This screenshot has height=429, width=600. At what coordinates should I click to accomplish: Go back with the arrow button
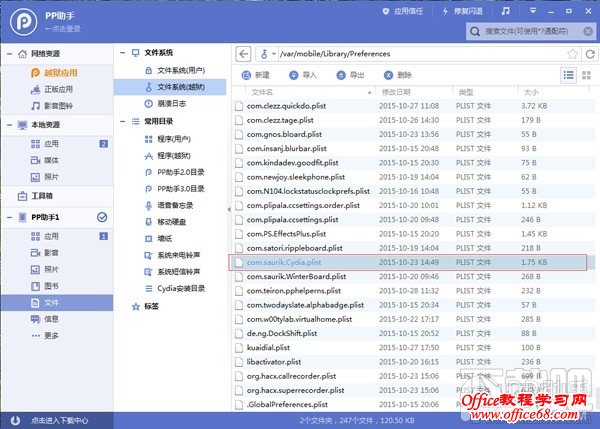point(243,54)
